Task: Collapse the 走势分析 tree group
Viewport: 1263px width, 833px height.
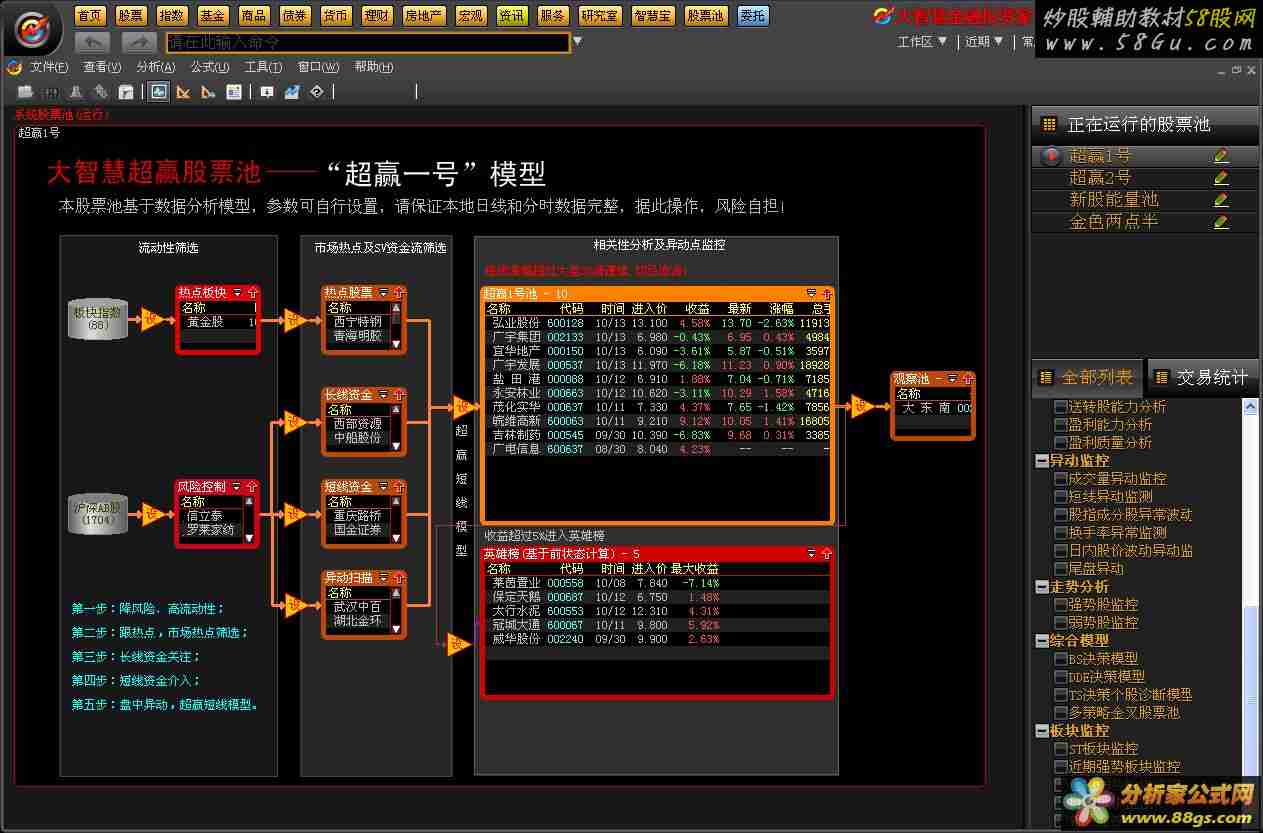Action: (x=1042, y=587)
